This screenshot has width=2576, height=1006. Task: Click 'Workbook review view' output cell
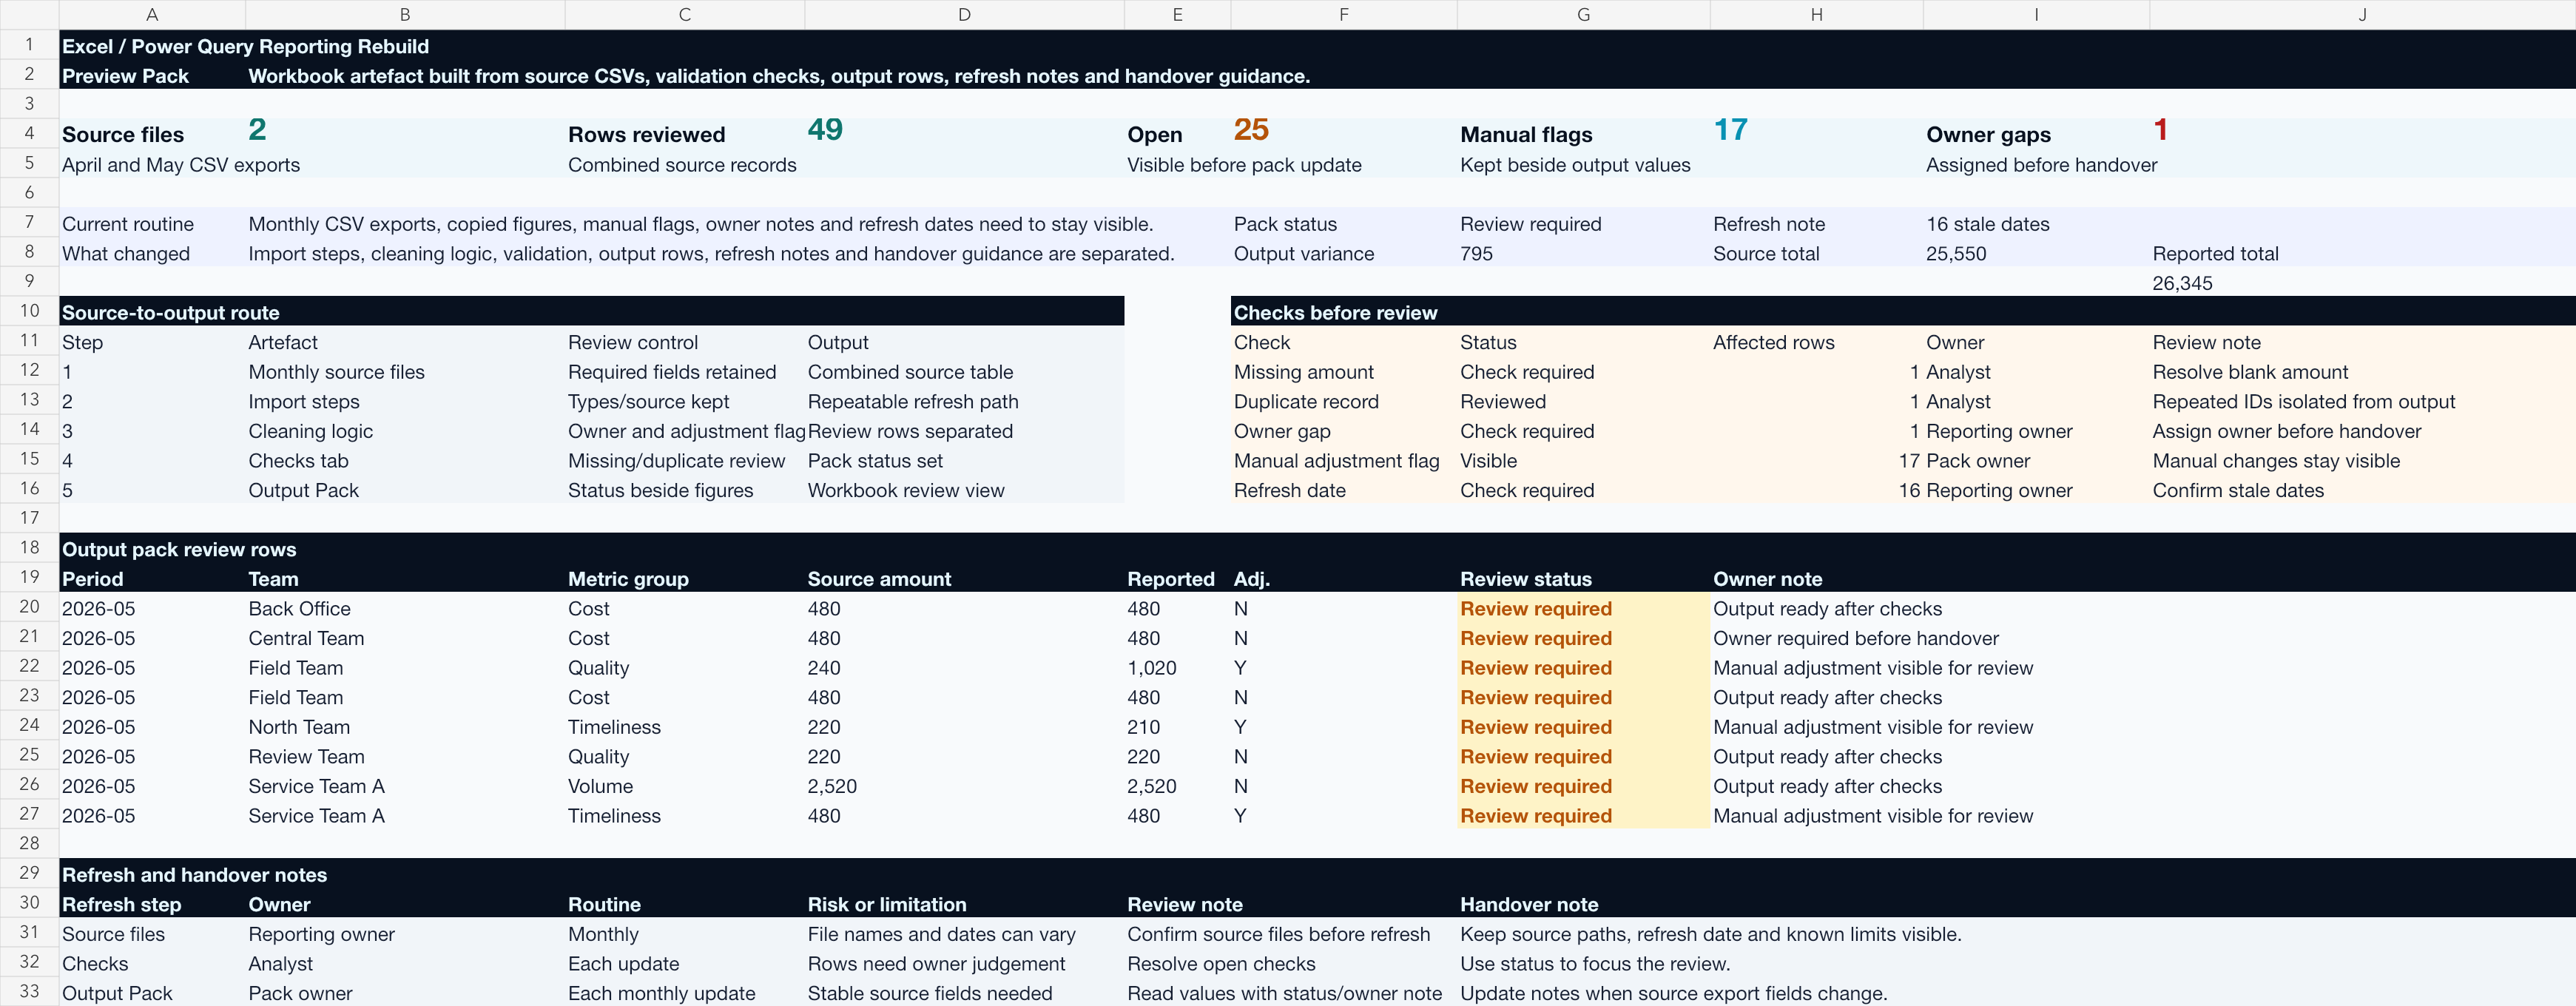coord(906,490)
